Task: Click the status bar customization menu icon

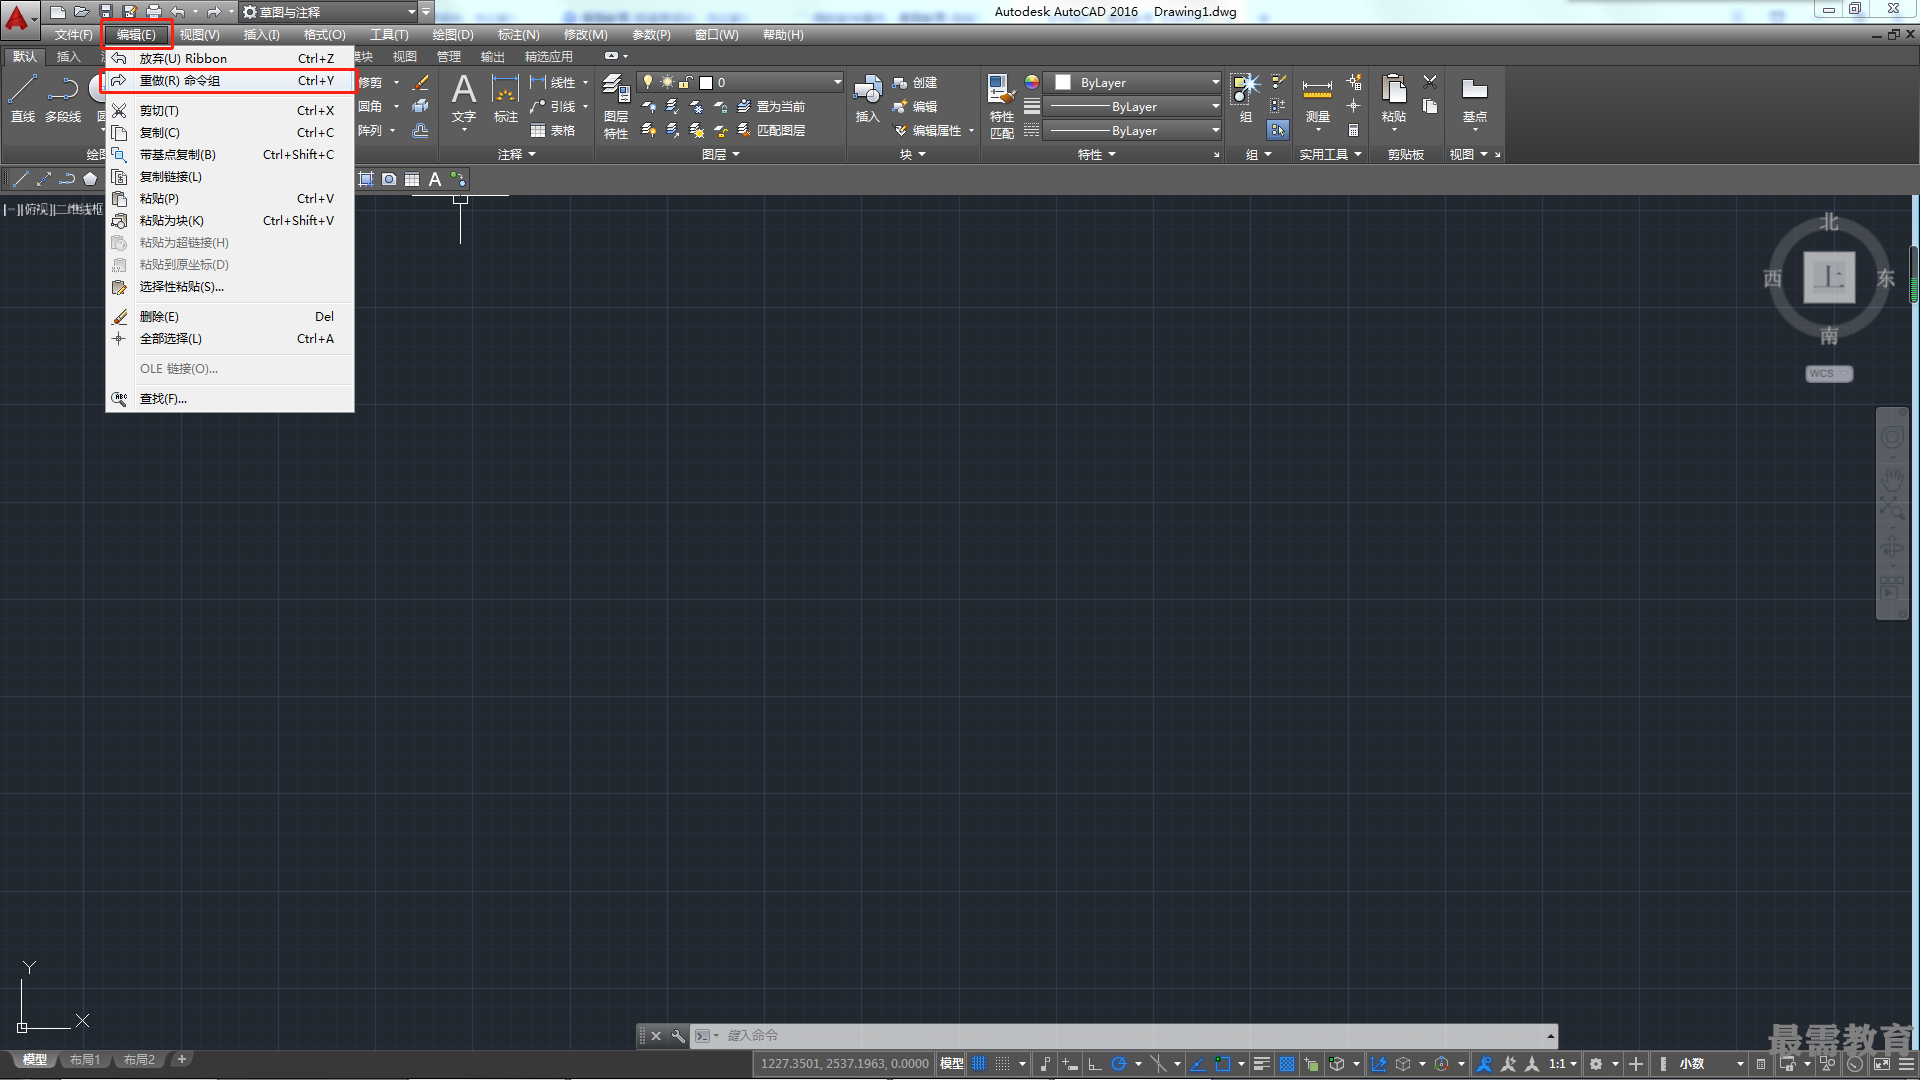Action: (1907, 1064)
